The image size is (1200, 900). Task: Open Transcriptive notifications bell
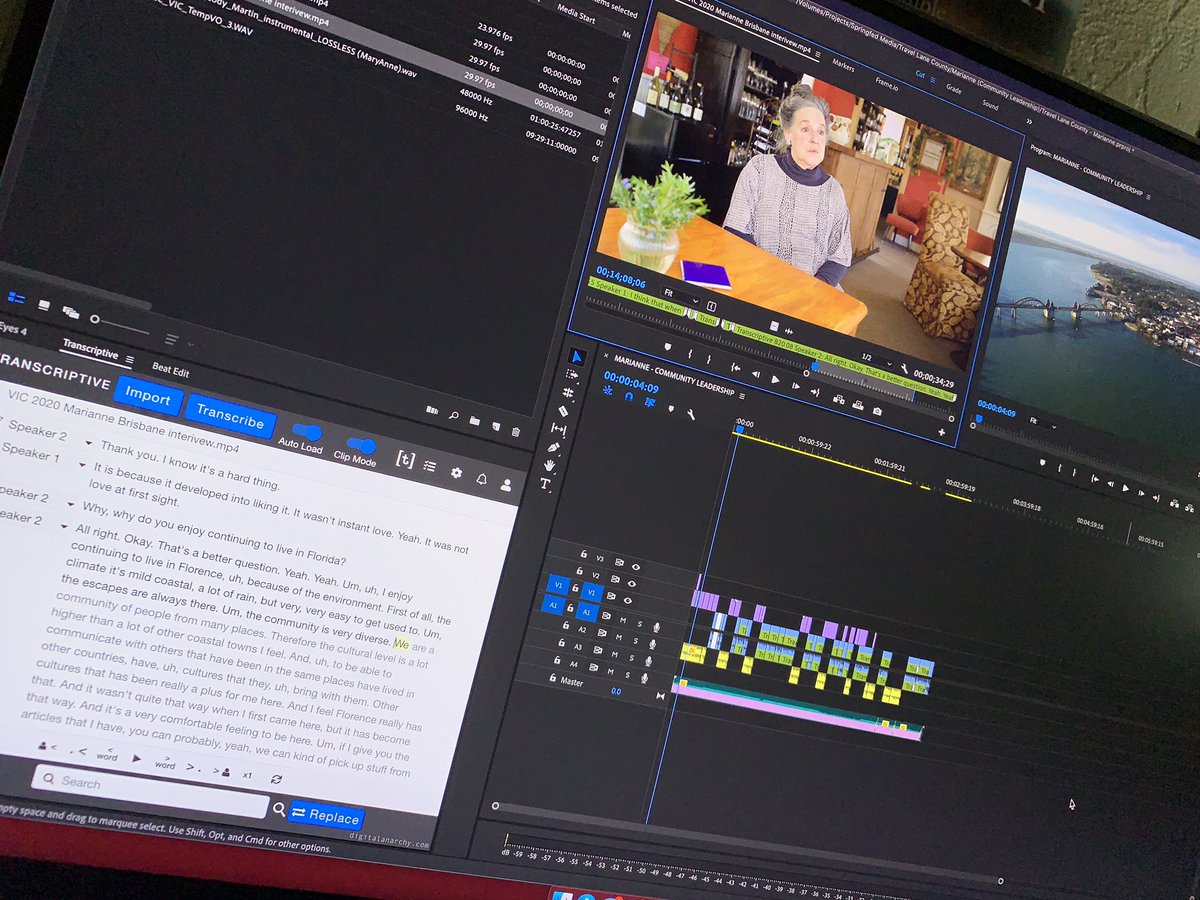pos(481,479)
